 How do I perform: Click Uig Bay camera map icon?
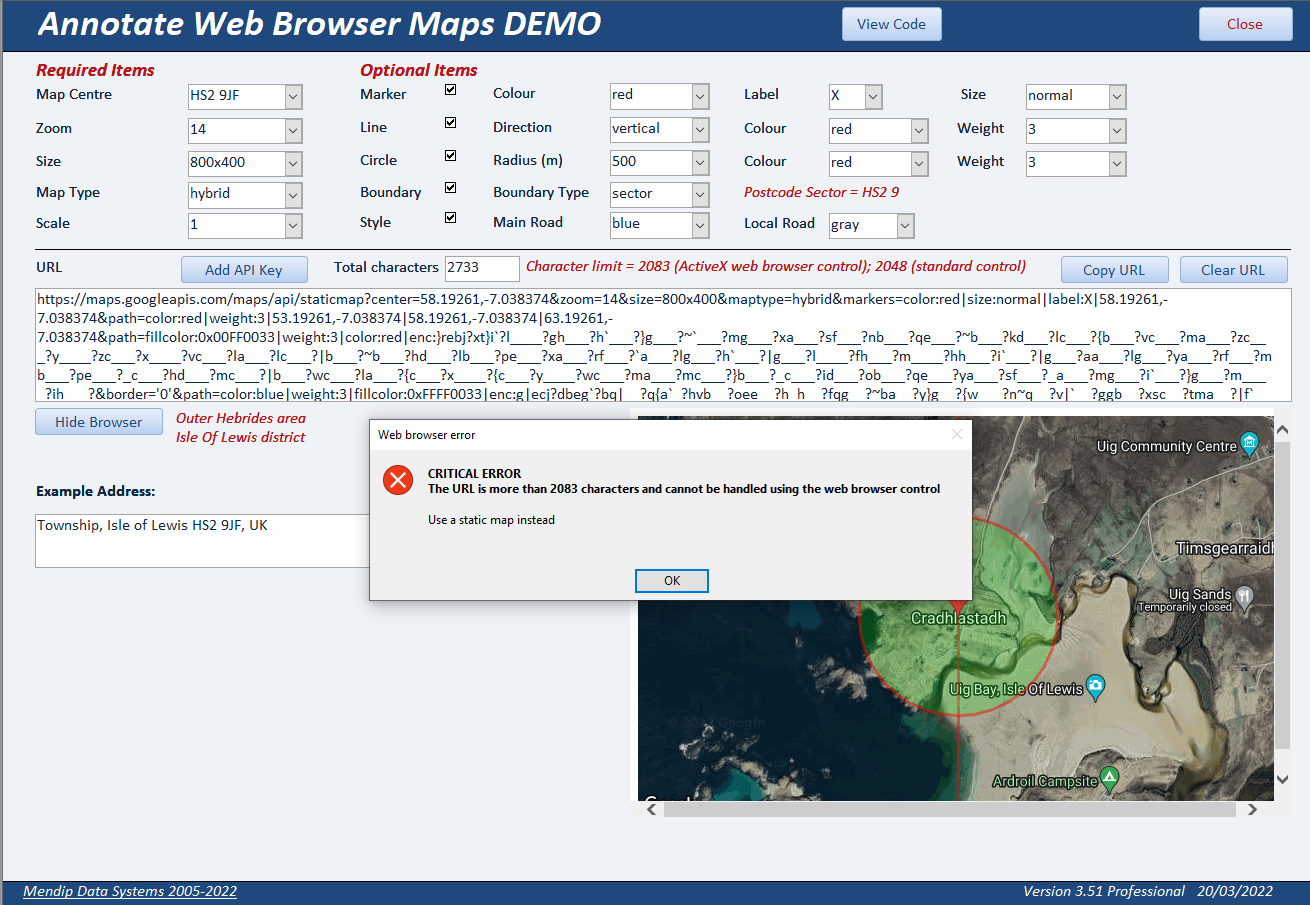click(x=1096, y=686)
